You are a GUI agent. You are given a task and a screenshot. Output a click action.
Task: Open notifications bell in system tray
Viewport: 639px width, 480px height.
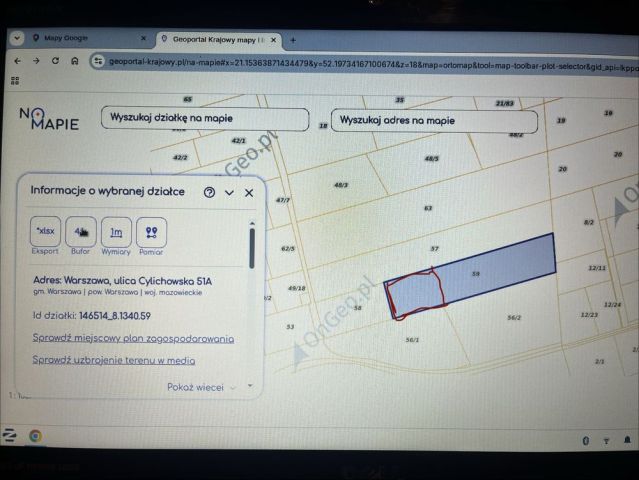[627, 440]
